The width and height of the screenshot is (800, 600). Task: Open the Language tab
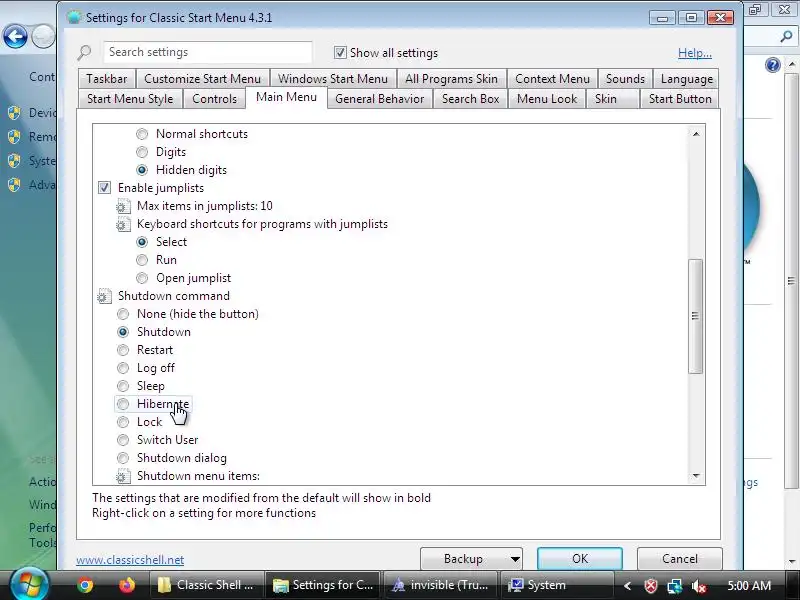coord(686,79)
